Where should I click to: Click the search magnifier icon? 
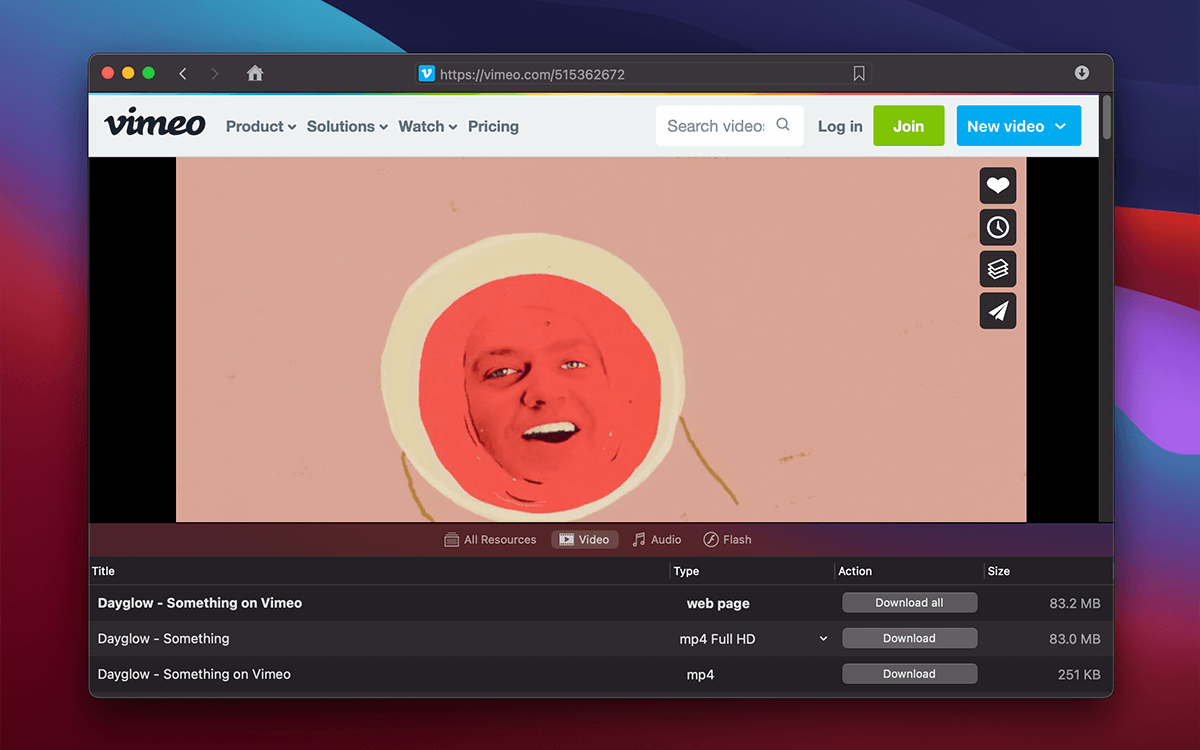[783, 125]
